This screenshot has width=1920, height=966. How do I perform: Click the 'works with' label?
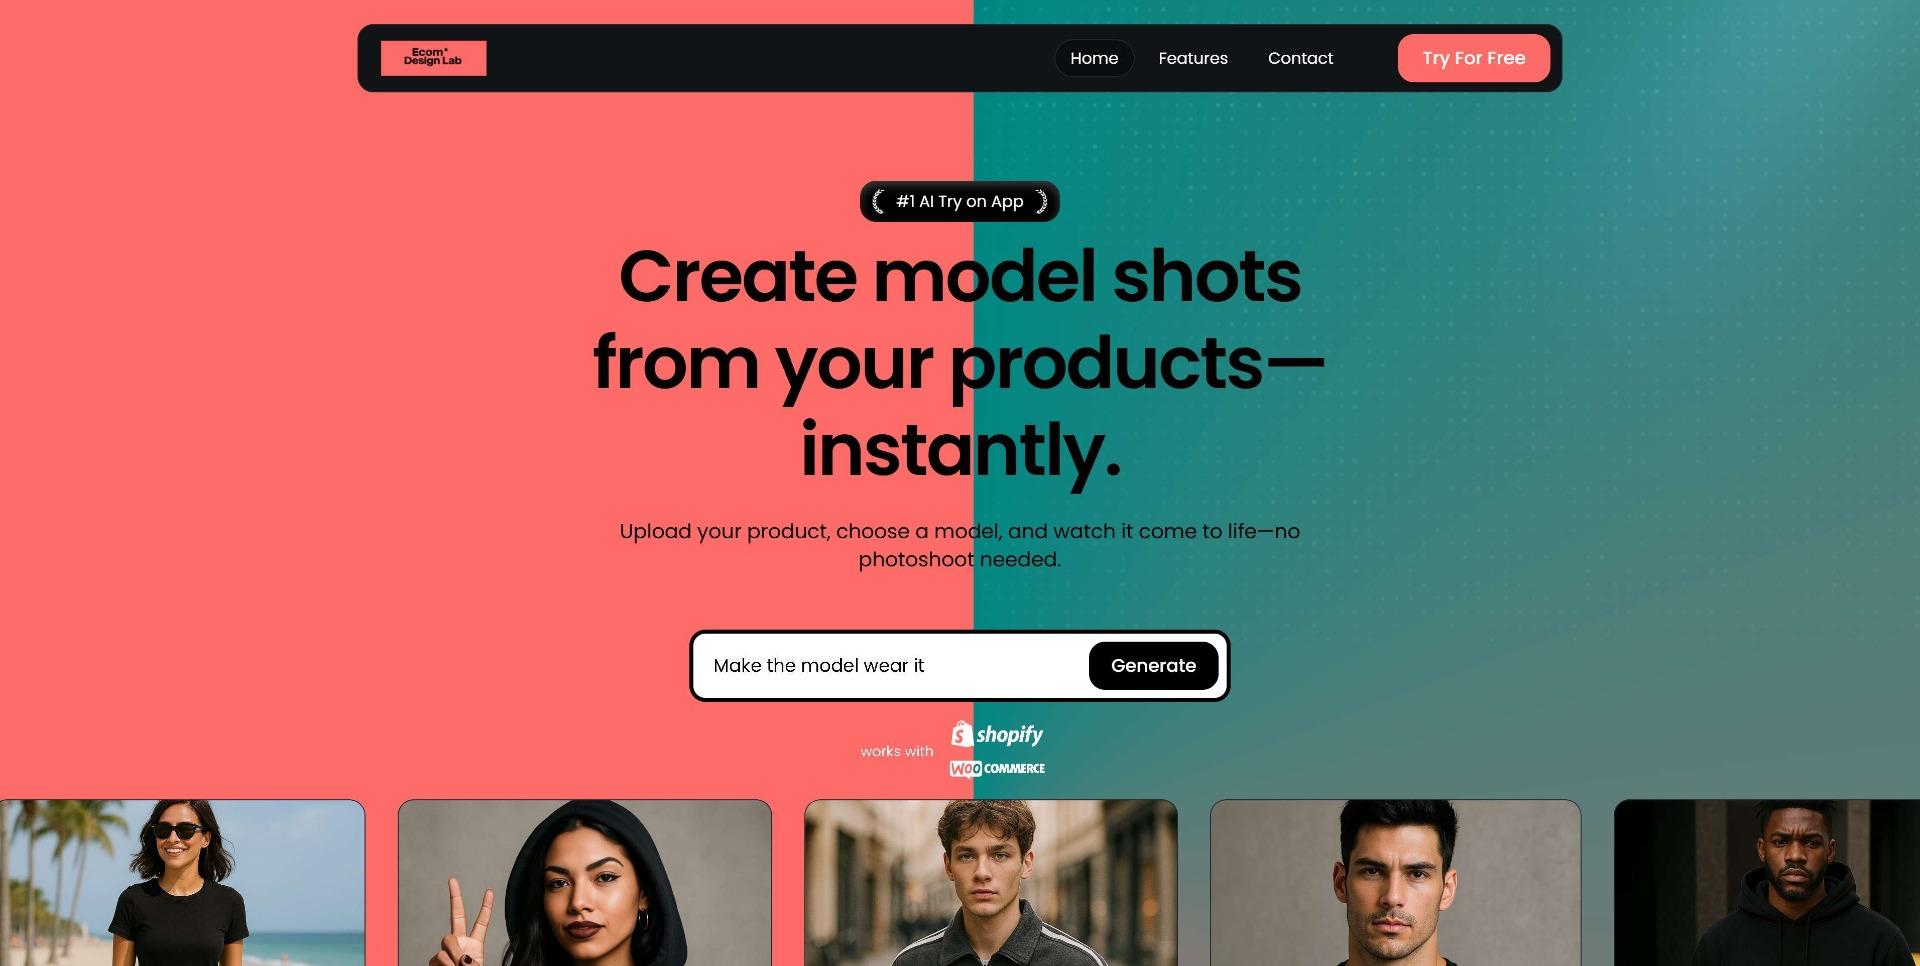[x=897, y=751]
